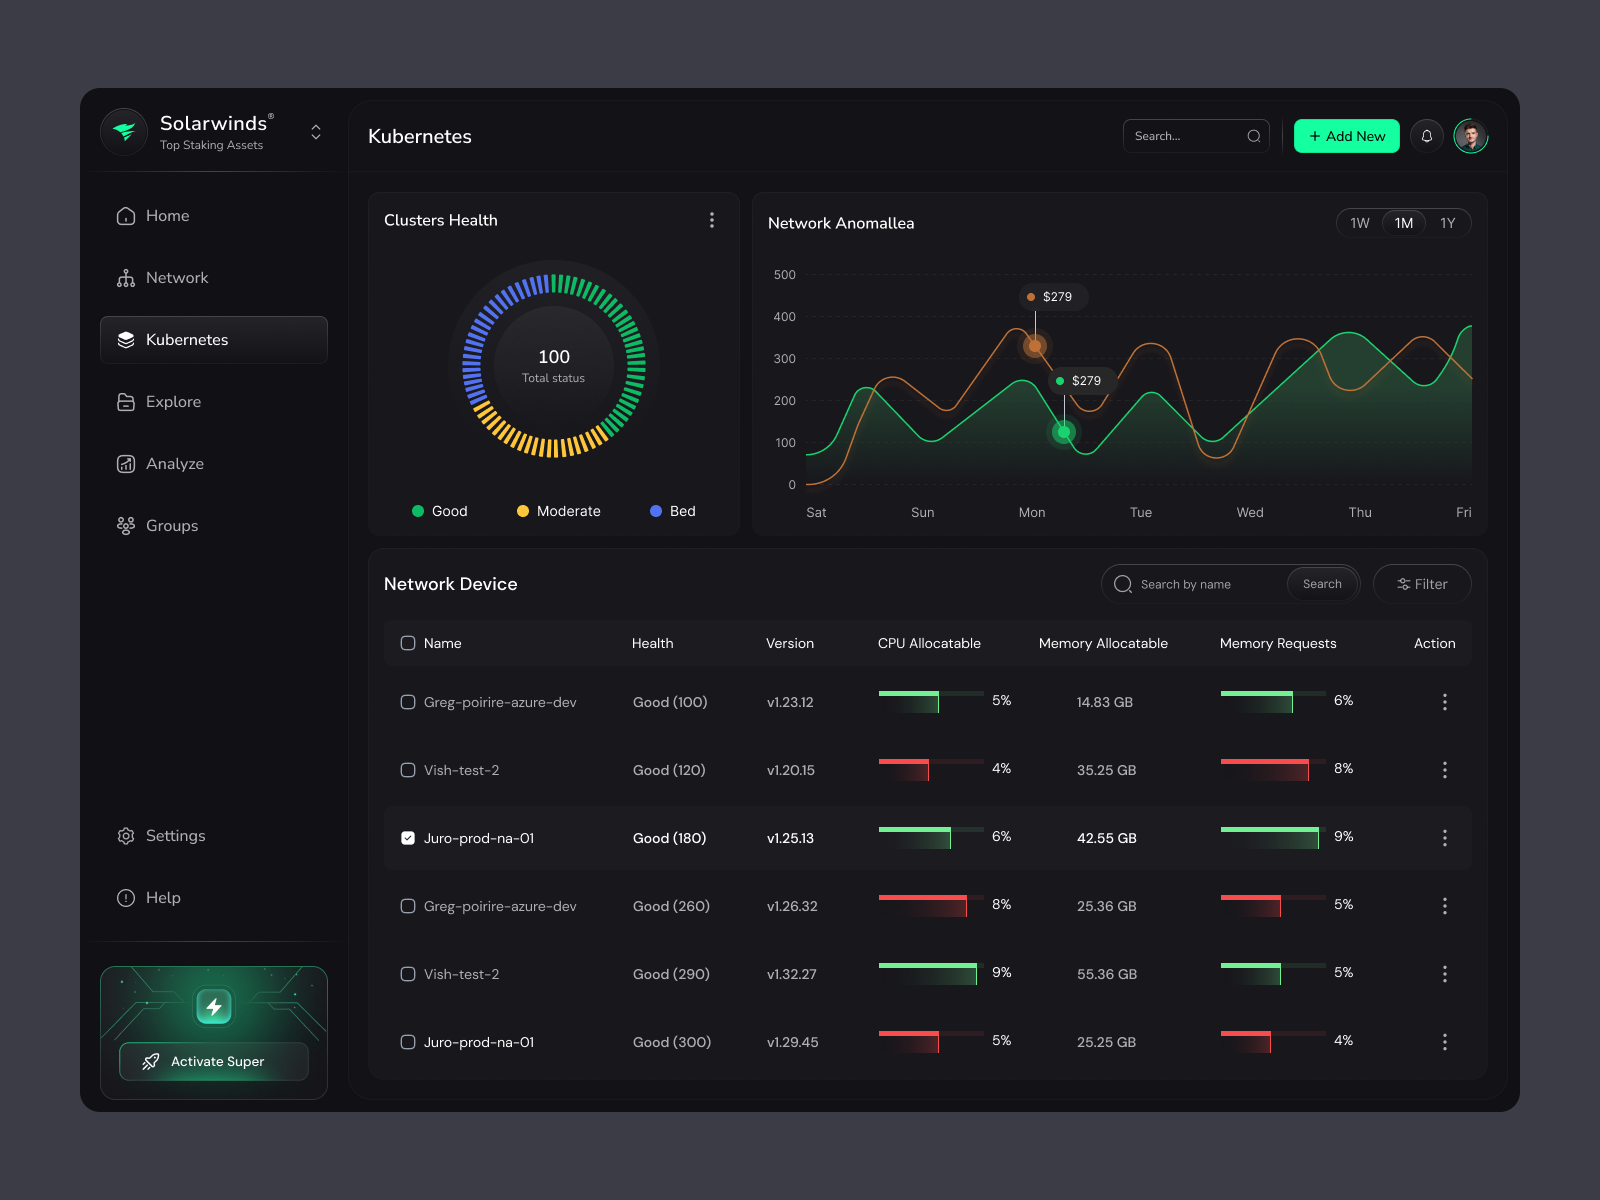Go to Network in sidebar

(x=214, y=278)
